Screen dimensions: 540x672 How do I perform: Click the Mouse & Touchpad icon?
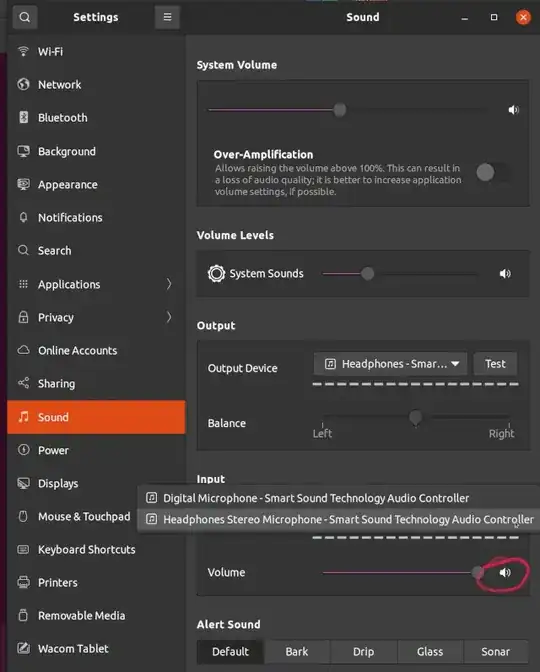tap(23, 516)
